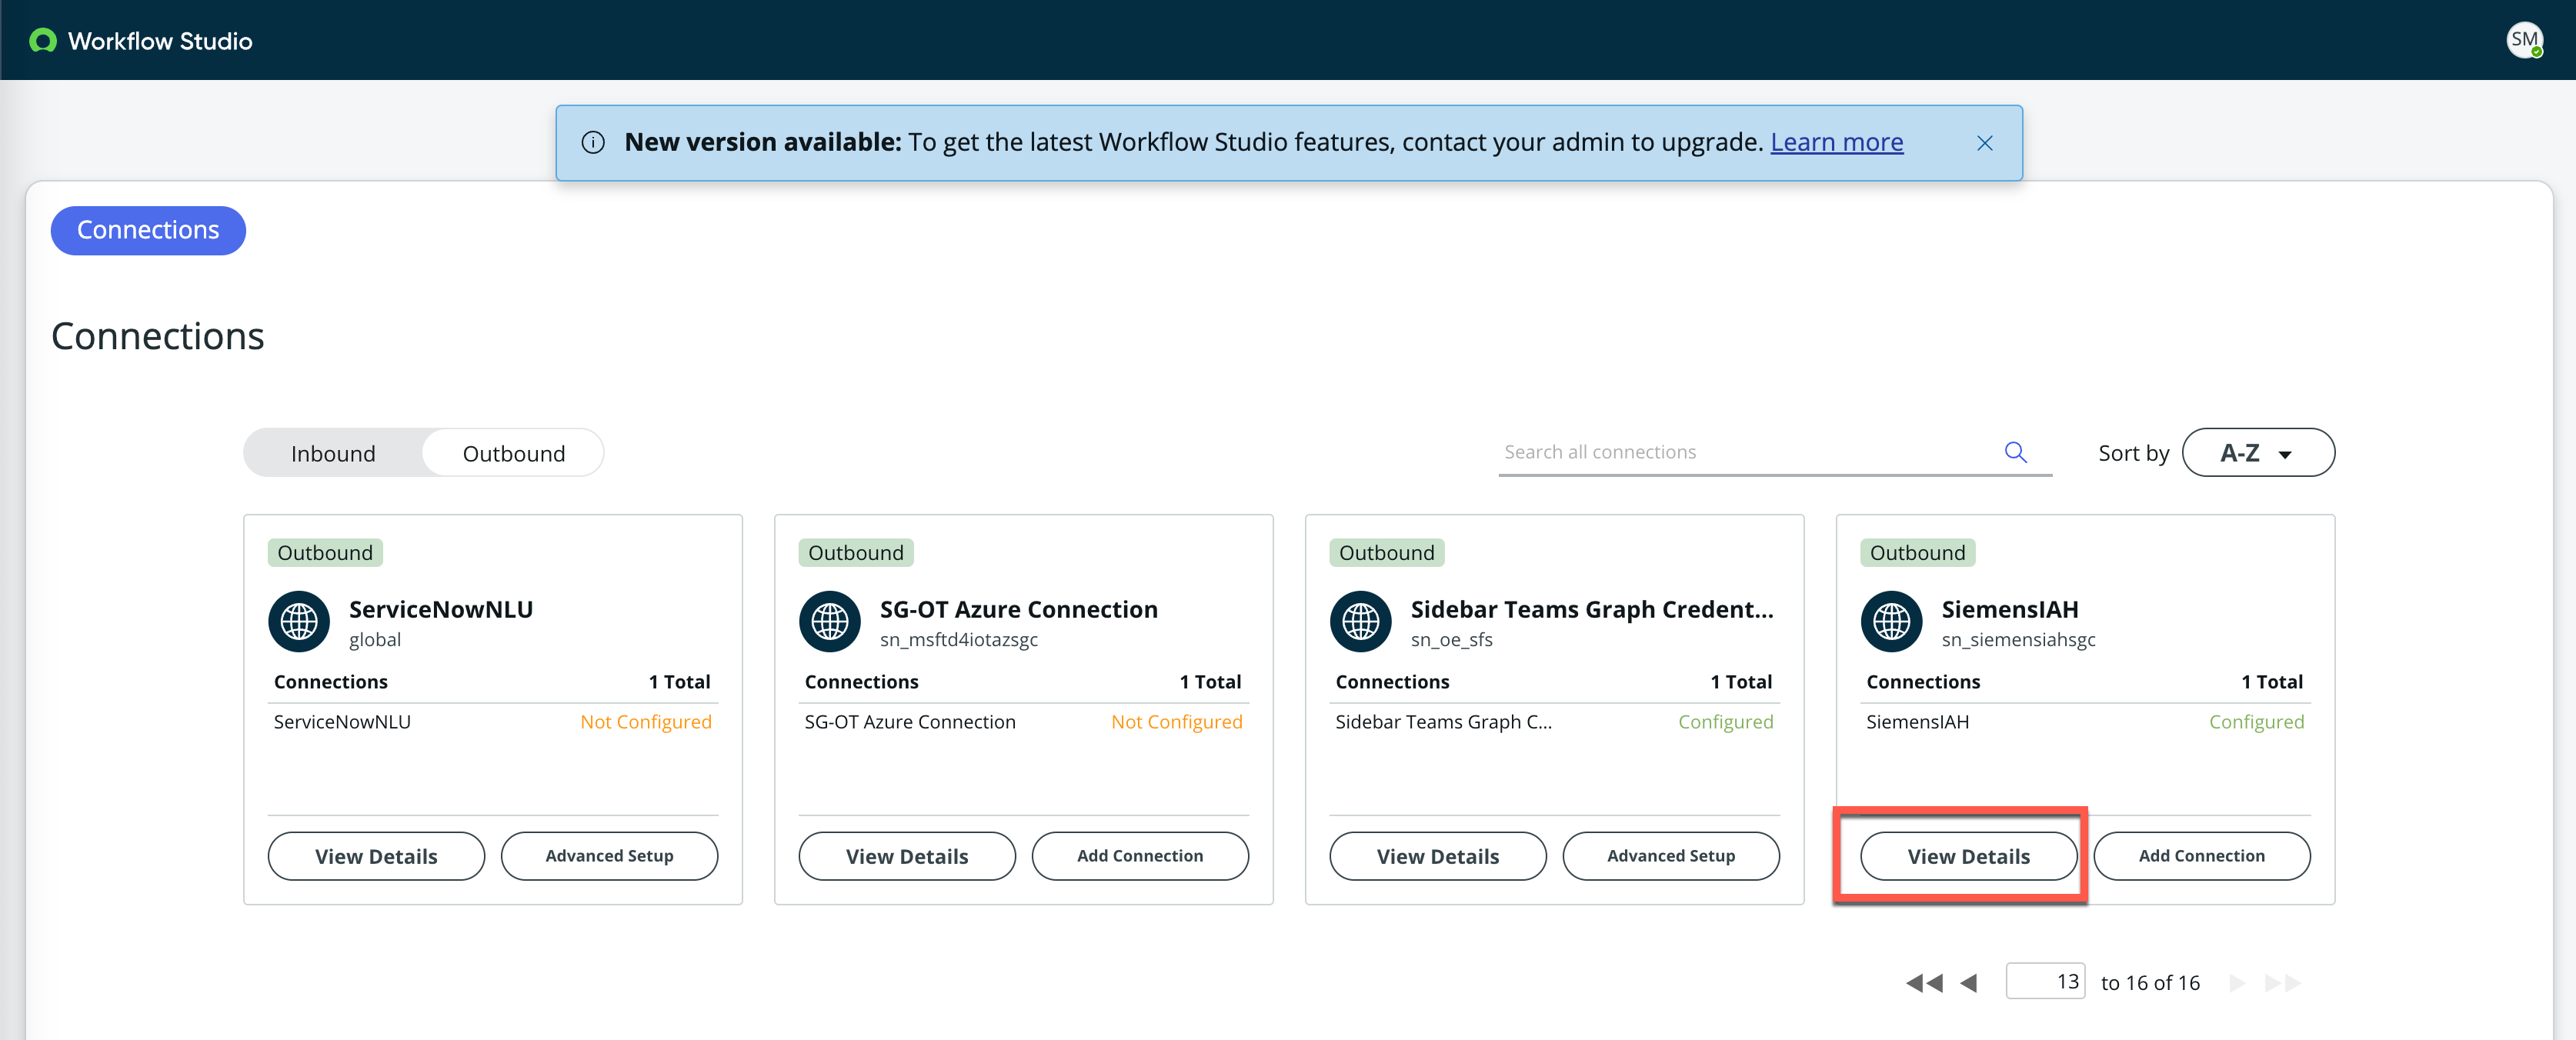The image size is (2576, 1040).
Task: Switch to Outbound connections
Action: coord(514,453)
